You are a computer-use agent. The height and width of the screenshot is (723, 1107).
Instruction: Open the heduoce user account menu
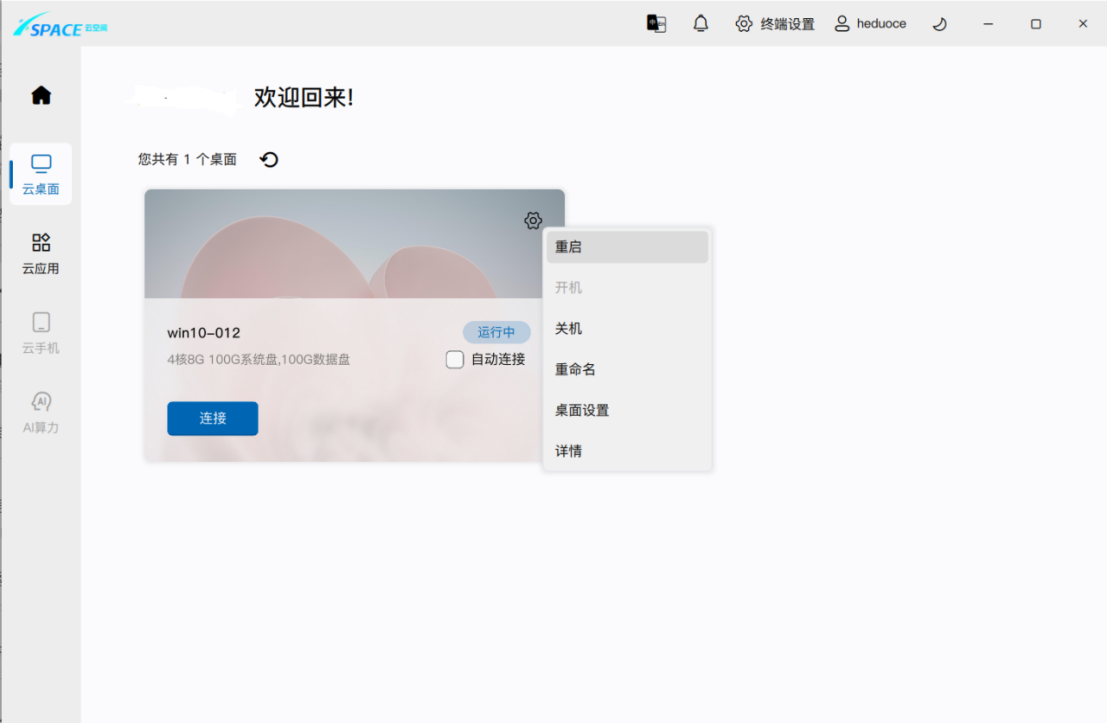tap(870, 24)
